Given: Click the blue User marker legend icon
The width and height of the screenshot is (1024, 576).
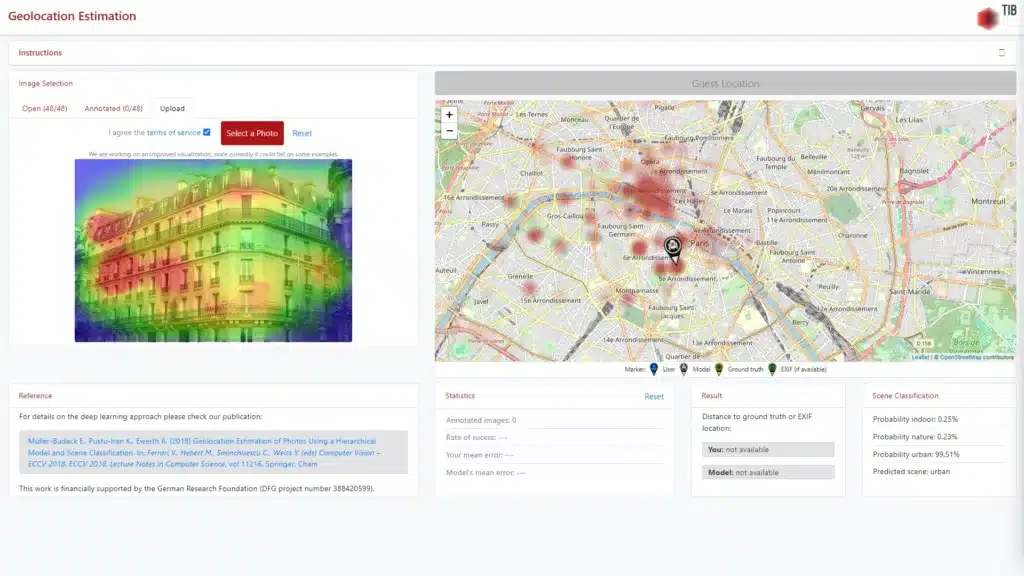Looking at the screenshot, I should pos(654,370).
